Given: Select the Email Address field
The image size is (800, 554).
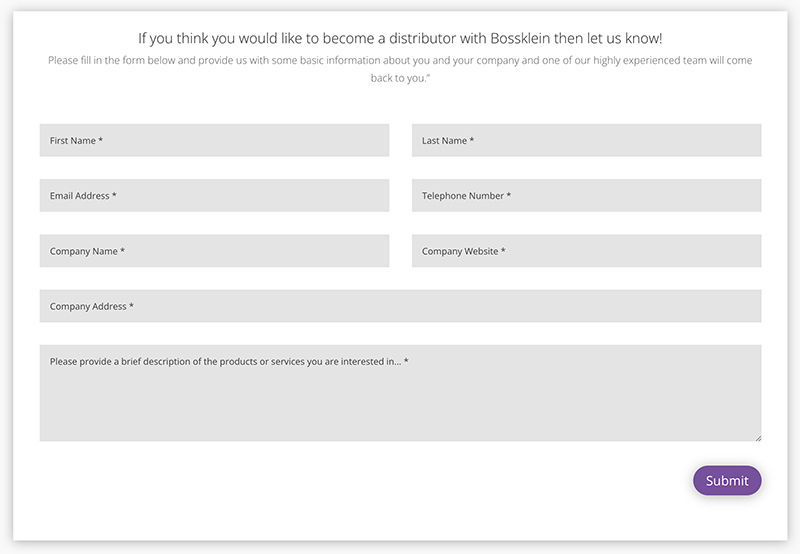Looking at the screenshot, I should 214,195.
